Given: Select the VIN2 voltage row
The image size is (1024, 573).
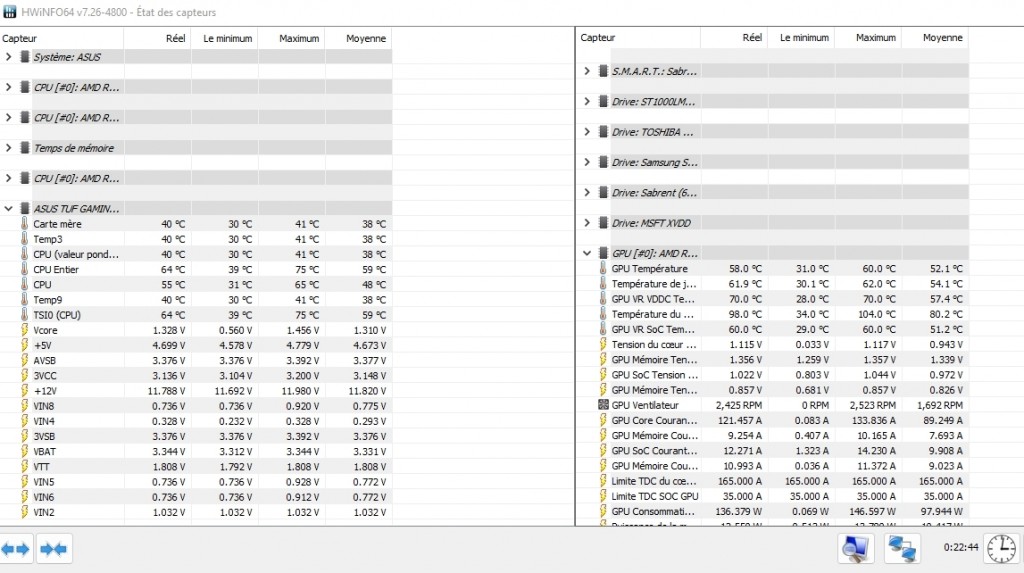Looking at the screenshot, I should [196, 512].
